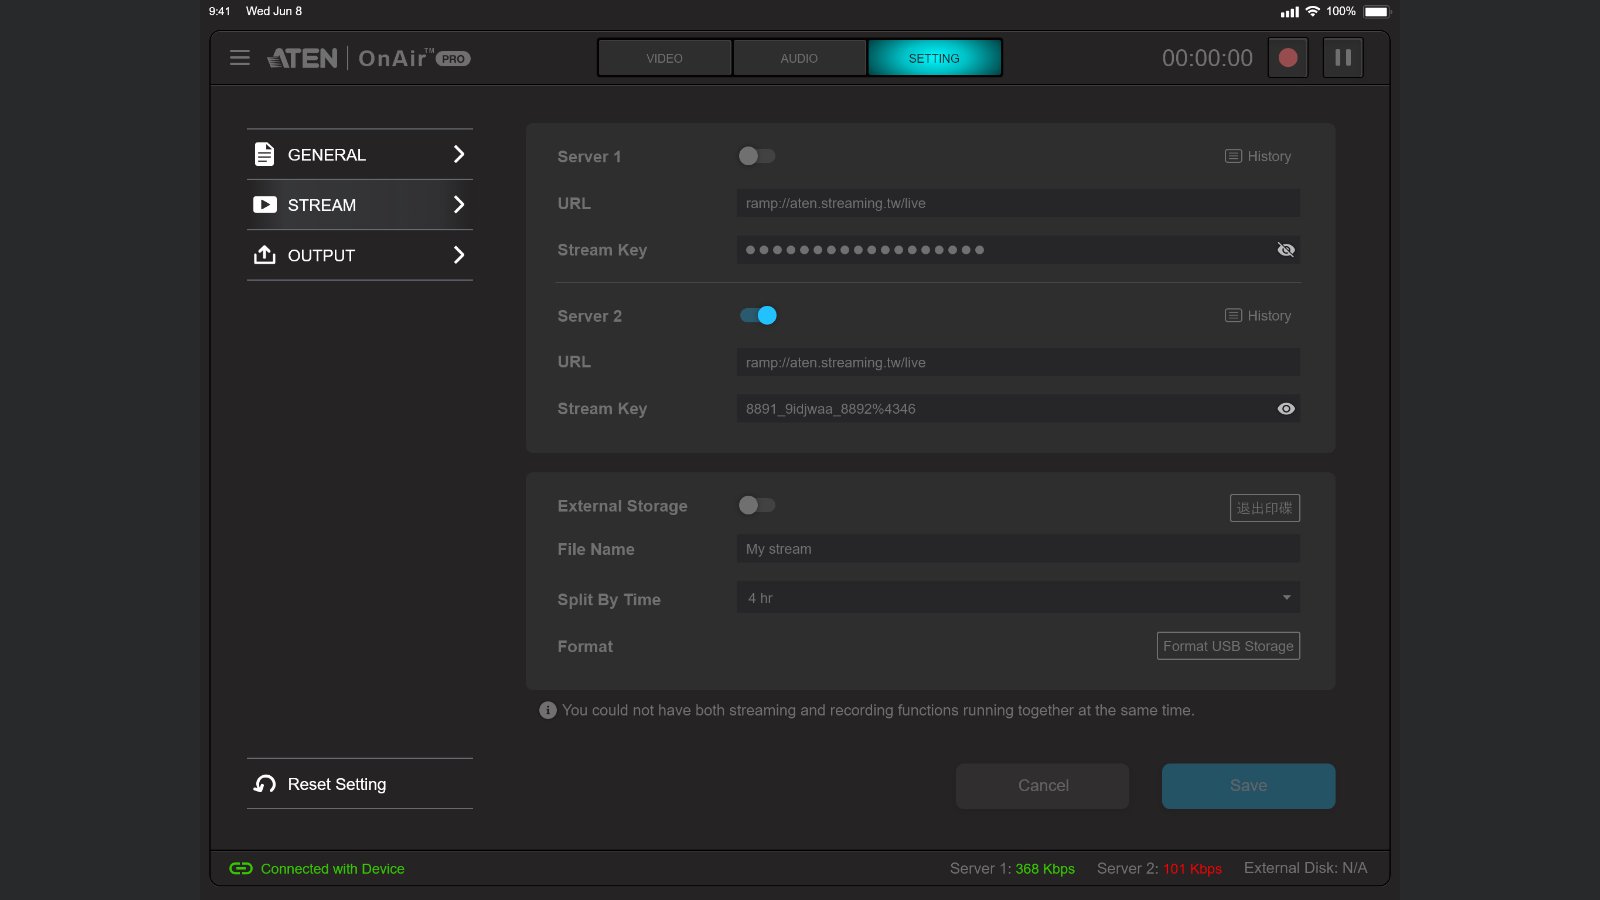Screen dimensions: 1600x900
Task: Click the File Name input field
Action: 1018,549
